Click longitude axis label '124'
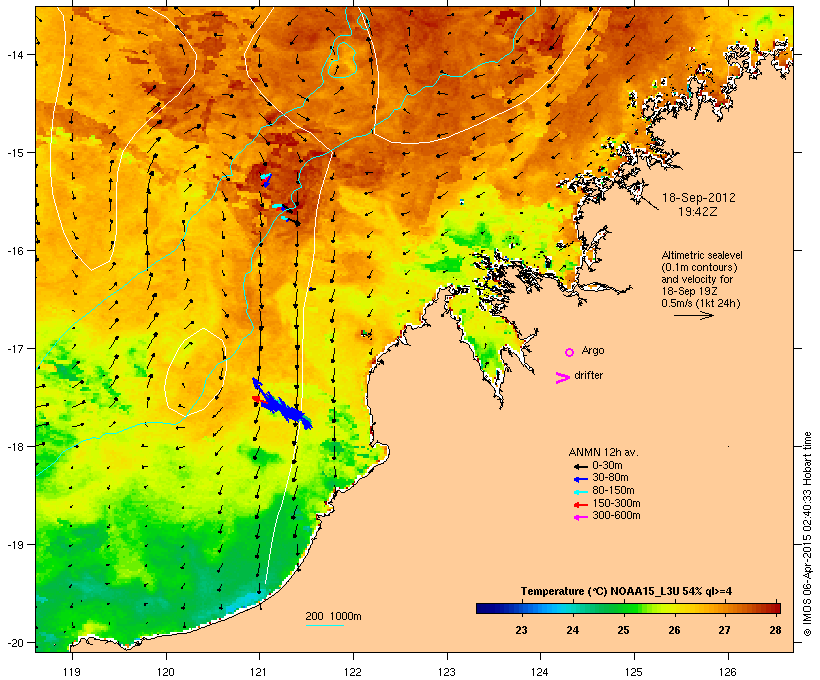The width and height of the screenshot is (820, 680). [540, 672]
